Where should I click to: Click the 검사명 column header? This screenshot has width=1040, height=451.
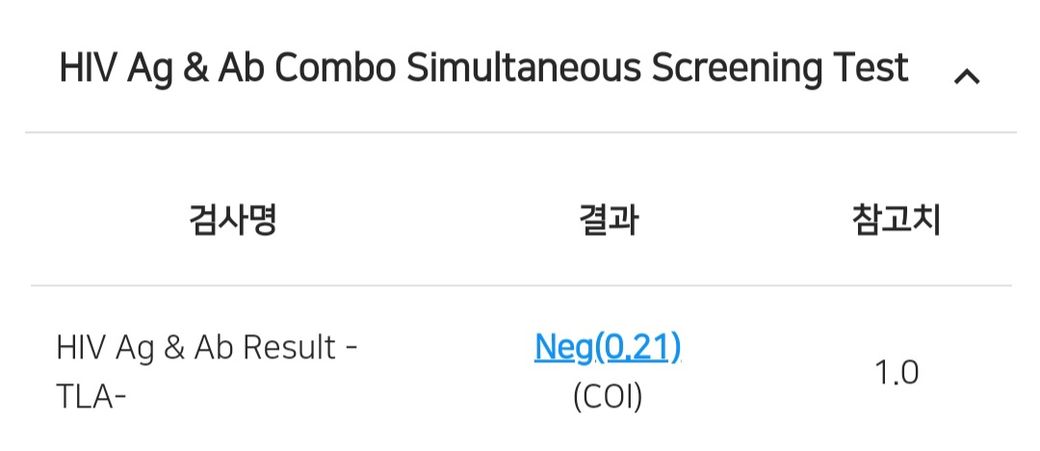tap(232, 220)
